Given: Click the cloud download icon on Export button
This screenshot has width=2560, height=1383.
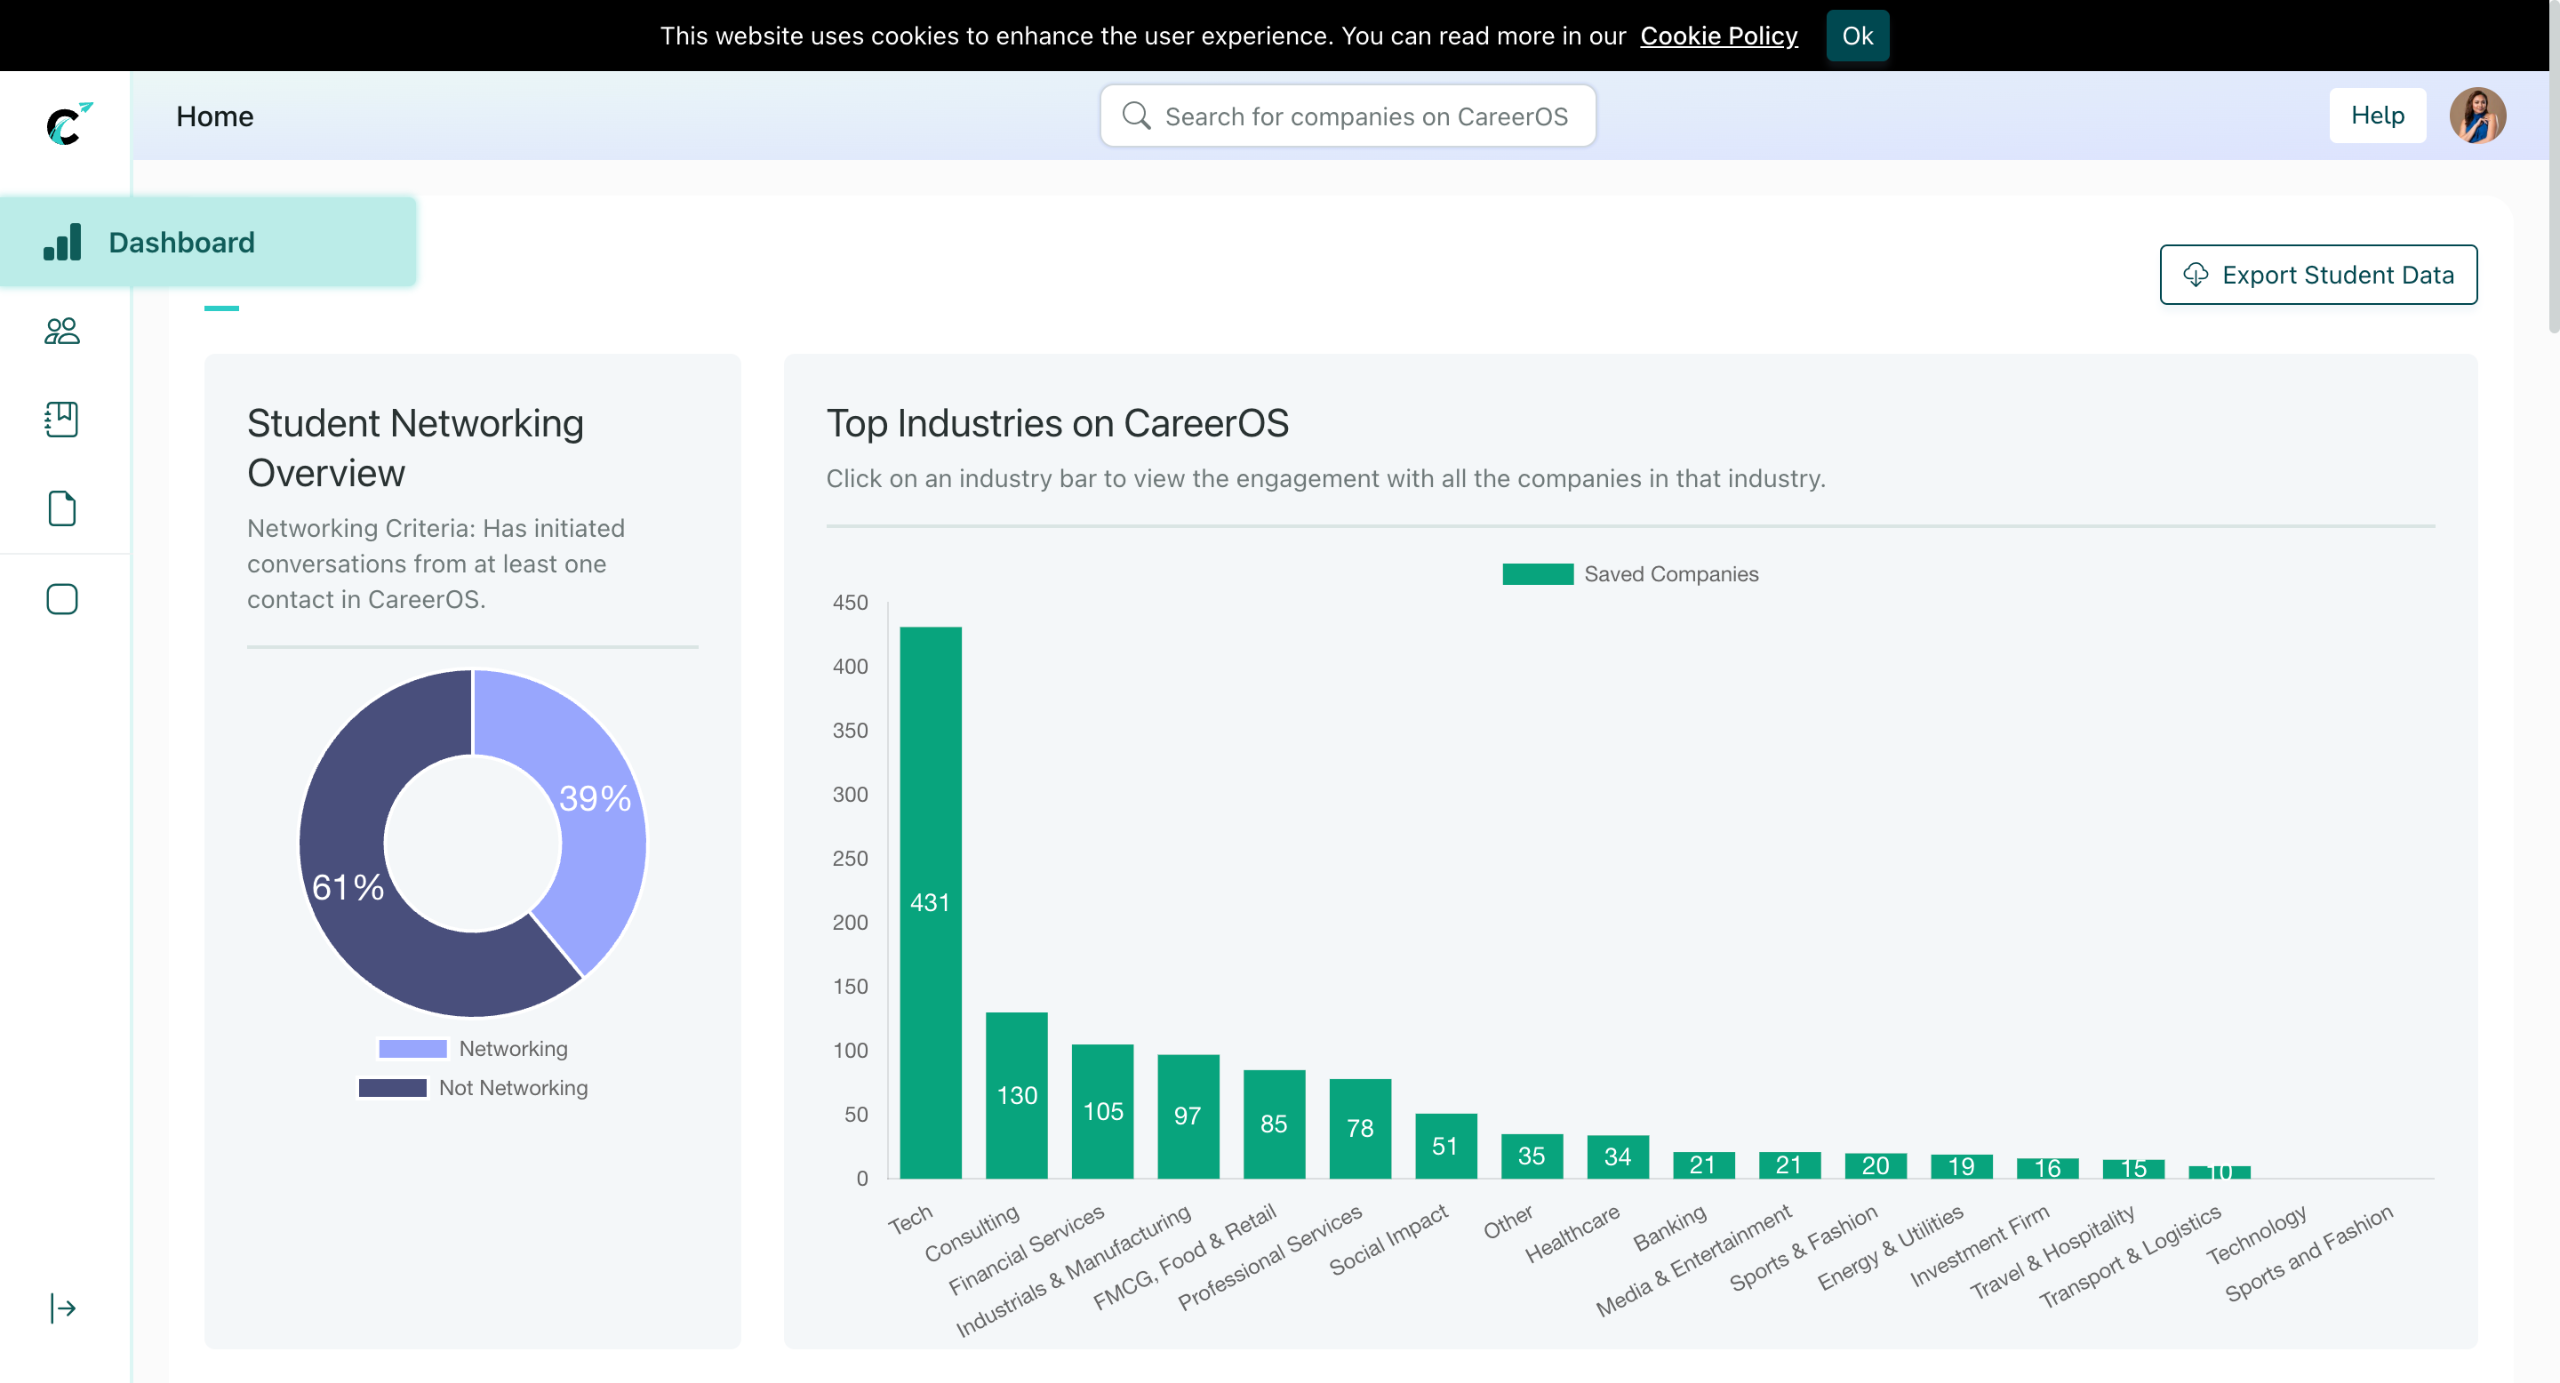Looking at the screenshot, I should (x=2196, y=274).
